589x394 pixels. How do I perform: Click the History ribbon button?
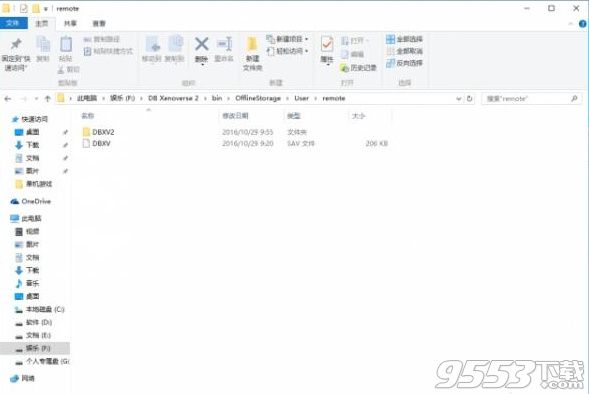pos(358,68)
